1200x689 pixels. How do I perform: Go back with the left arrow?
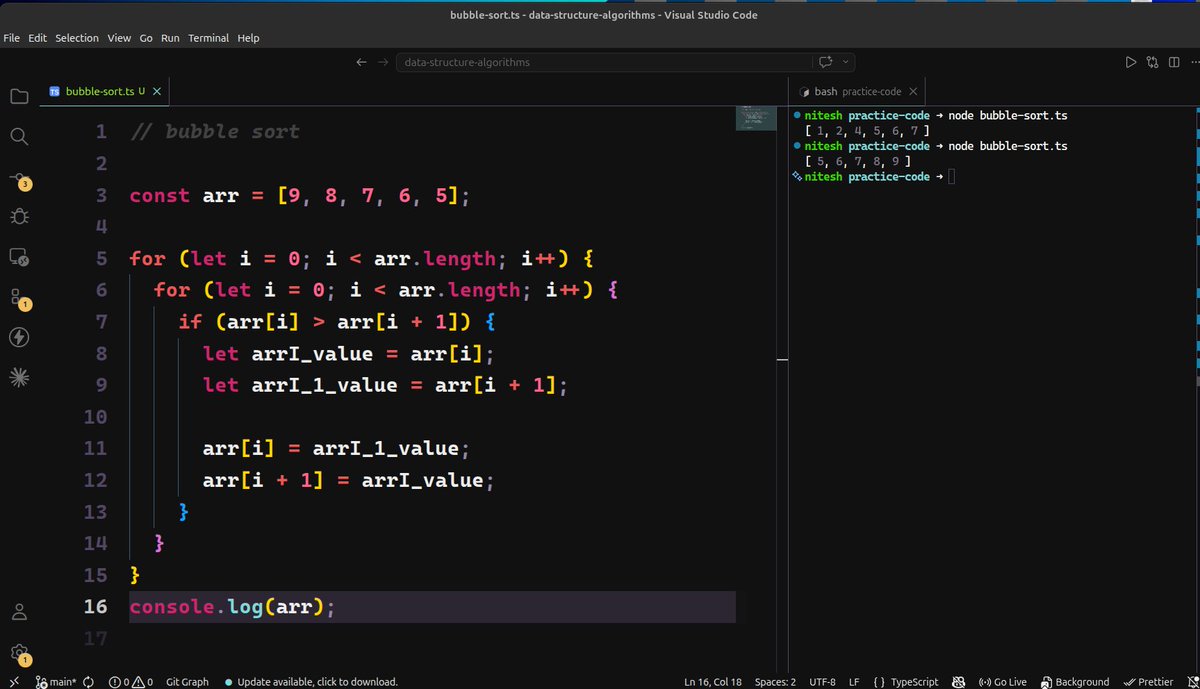coord(362,62)
